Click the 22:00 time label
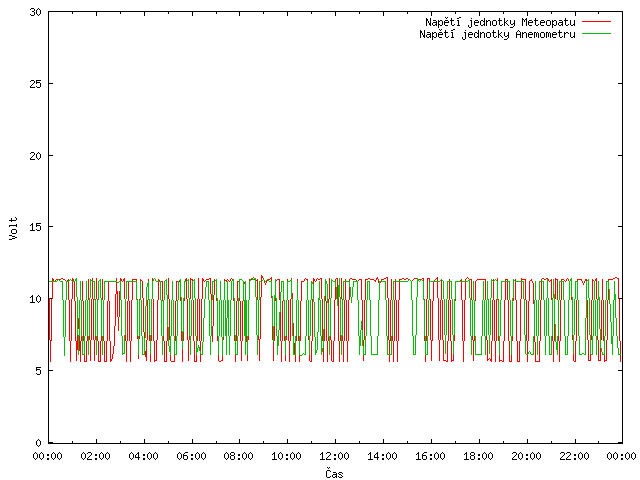 [x=574, y=456]
